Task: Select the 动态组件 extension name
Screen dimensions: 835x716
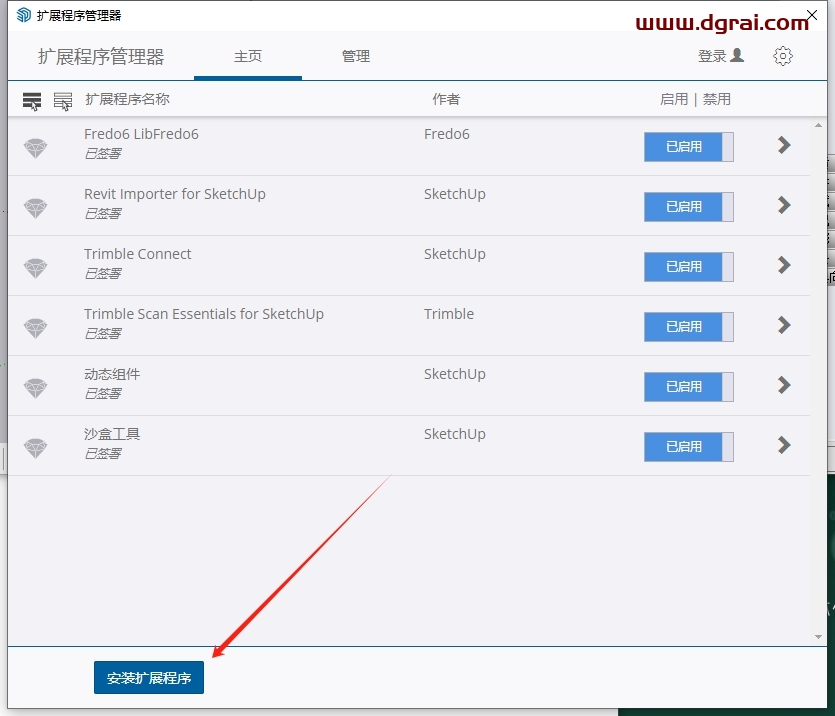Action: click(112, 374)
